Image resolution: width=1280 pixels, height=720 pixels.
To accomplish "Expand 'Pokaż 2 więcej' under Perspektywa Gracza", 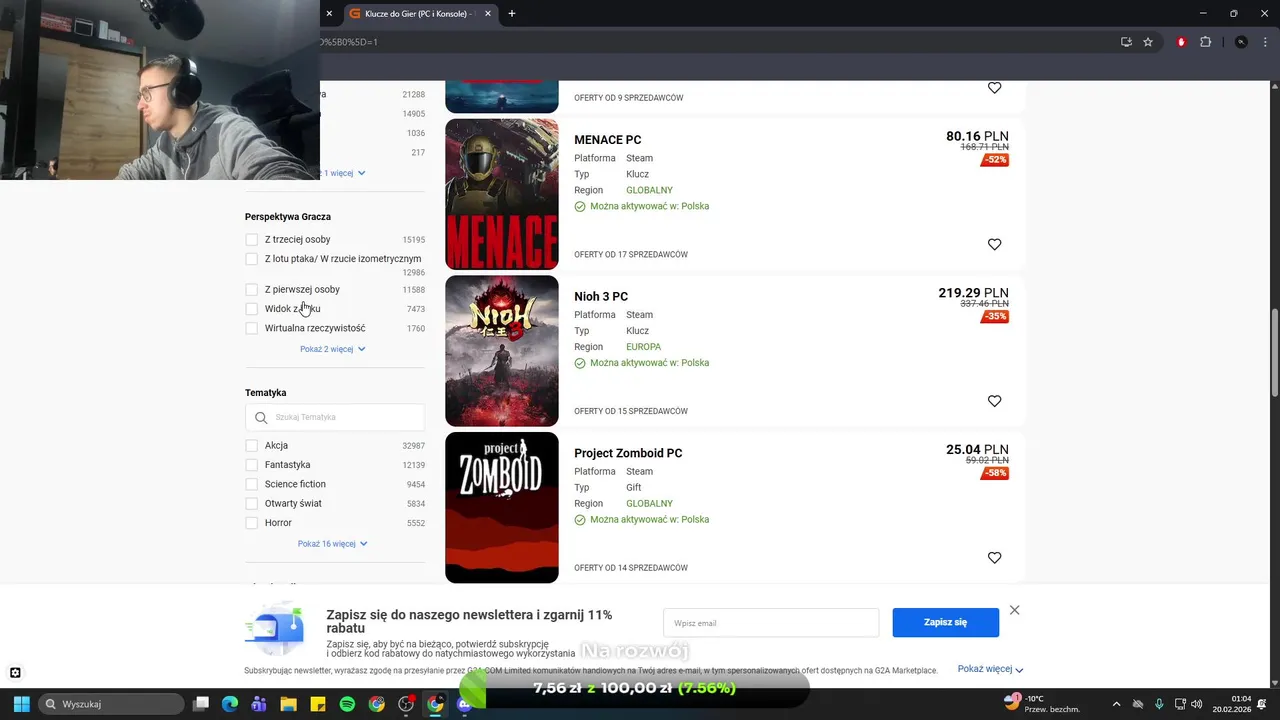I will 333,349.
